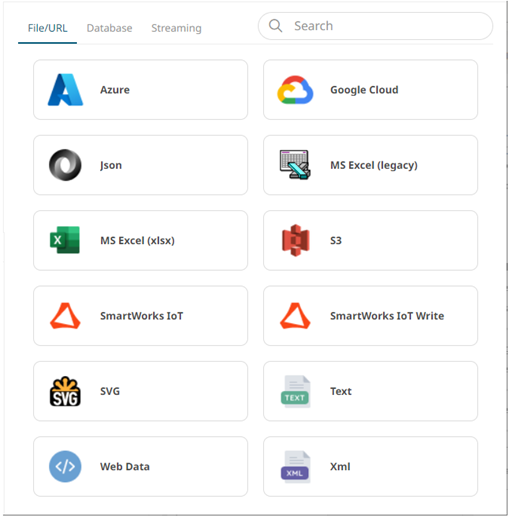Select the MS Excel (legacy) label
The image size is (509, 517).
(374, 165)
